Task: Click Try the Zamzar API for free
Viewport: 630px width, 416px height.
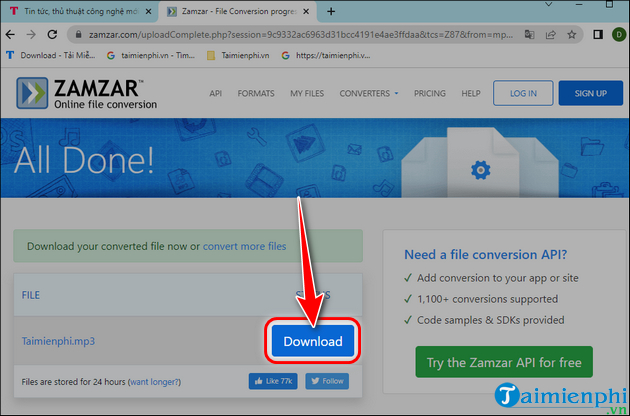Action: 504,362
